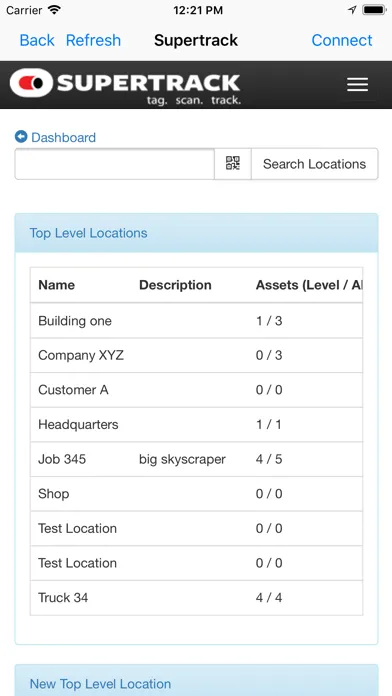
Task: Open the Building one location row
Action: point(196,320)
